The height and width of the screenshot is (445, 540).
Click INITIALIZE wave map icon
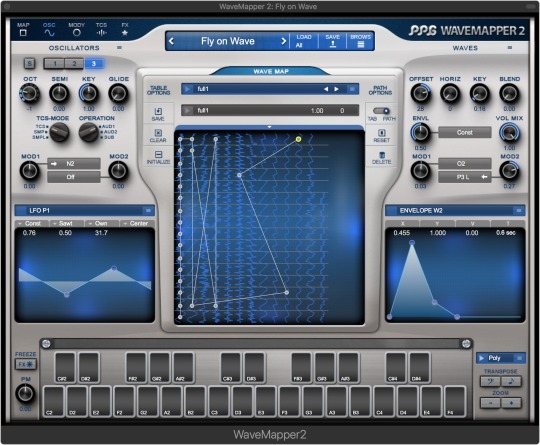(158, 154)
